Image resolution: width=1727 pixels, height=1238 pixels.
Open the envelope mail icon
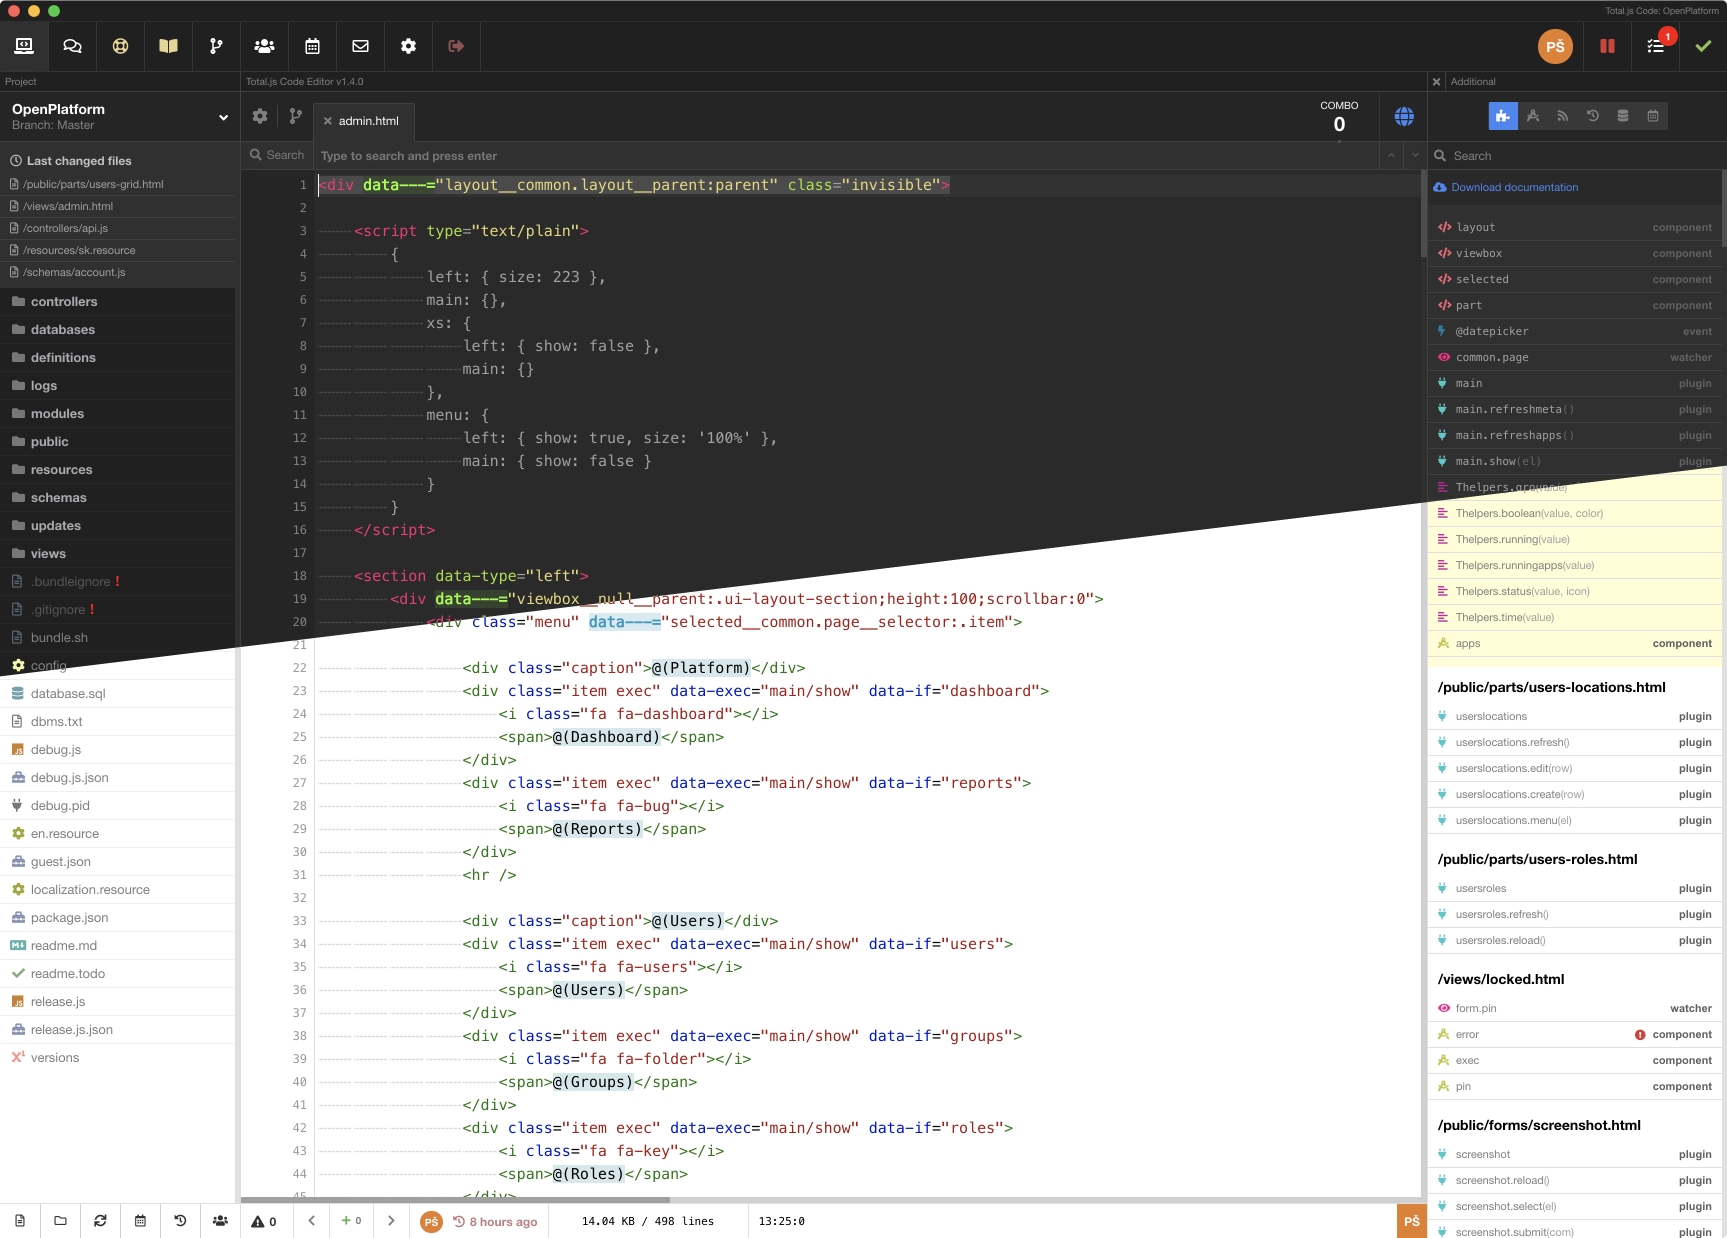click(360, 46)
